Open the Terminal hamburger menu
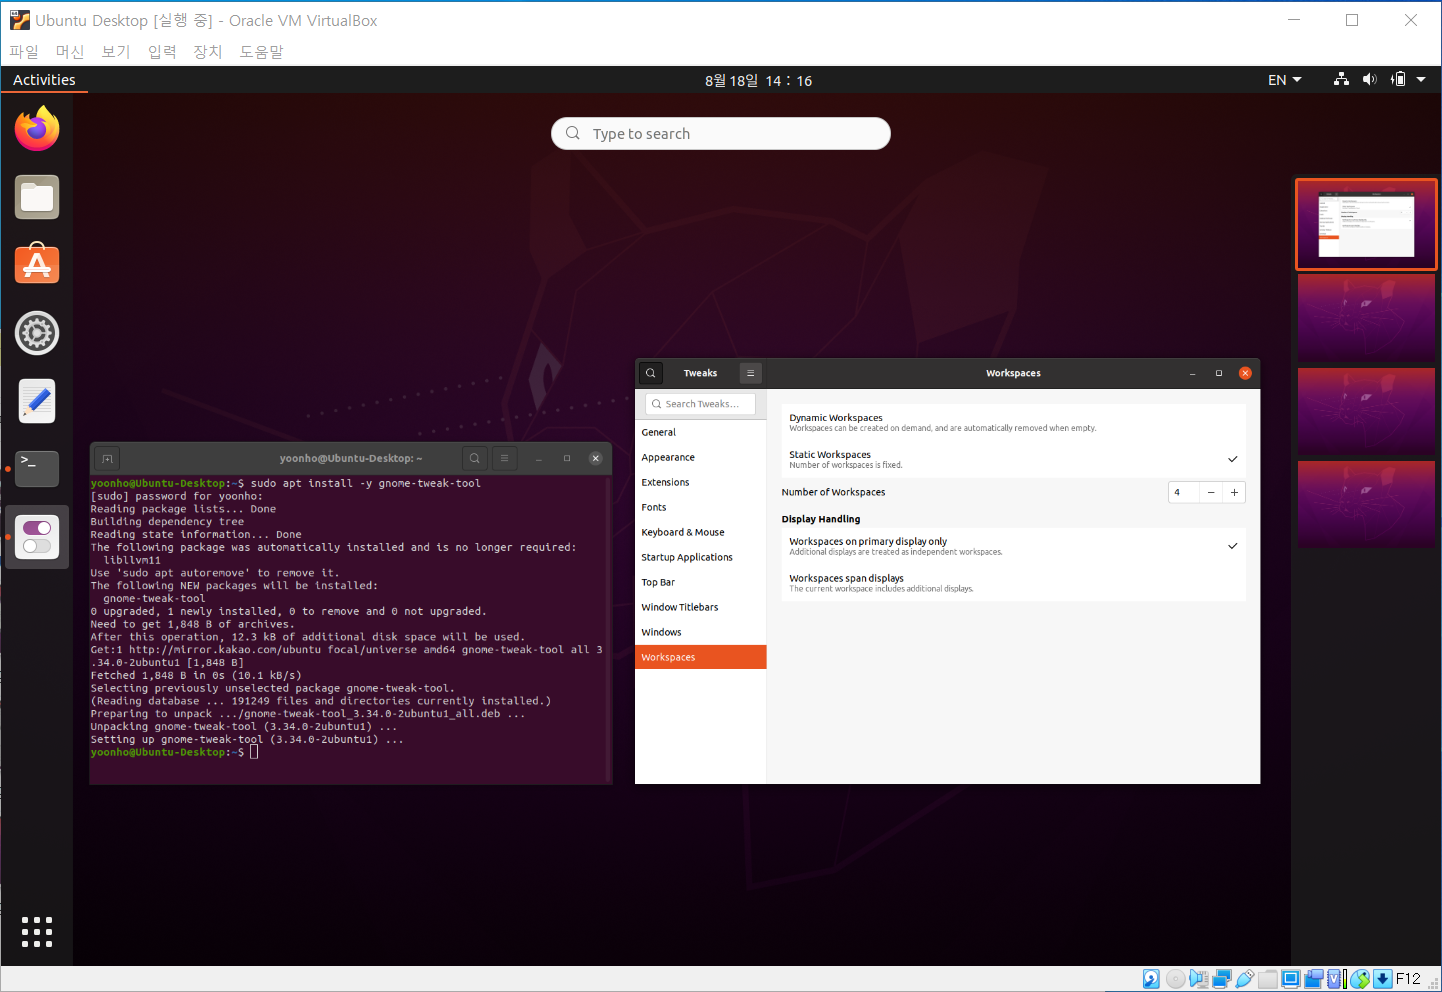The image size is (1442, 992). (x=504, y=458)
